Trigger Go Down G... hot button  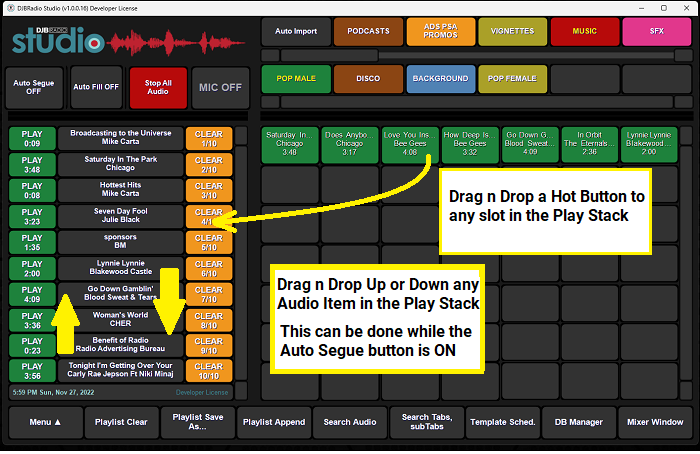[530, 145]
